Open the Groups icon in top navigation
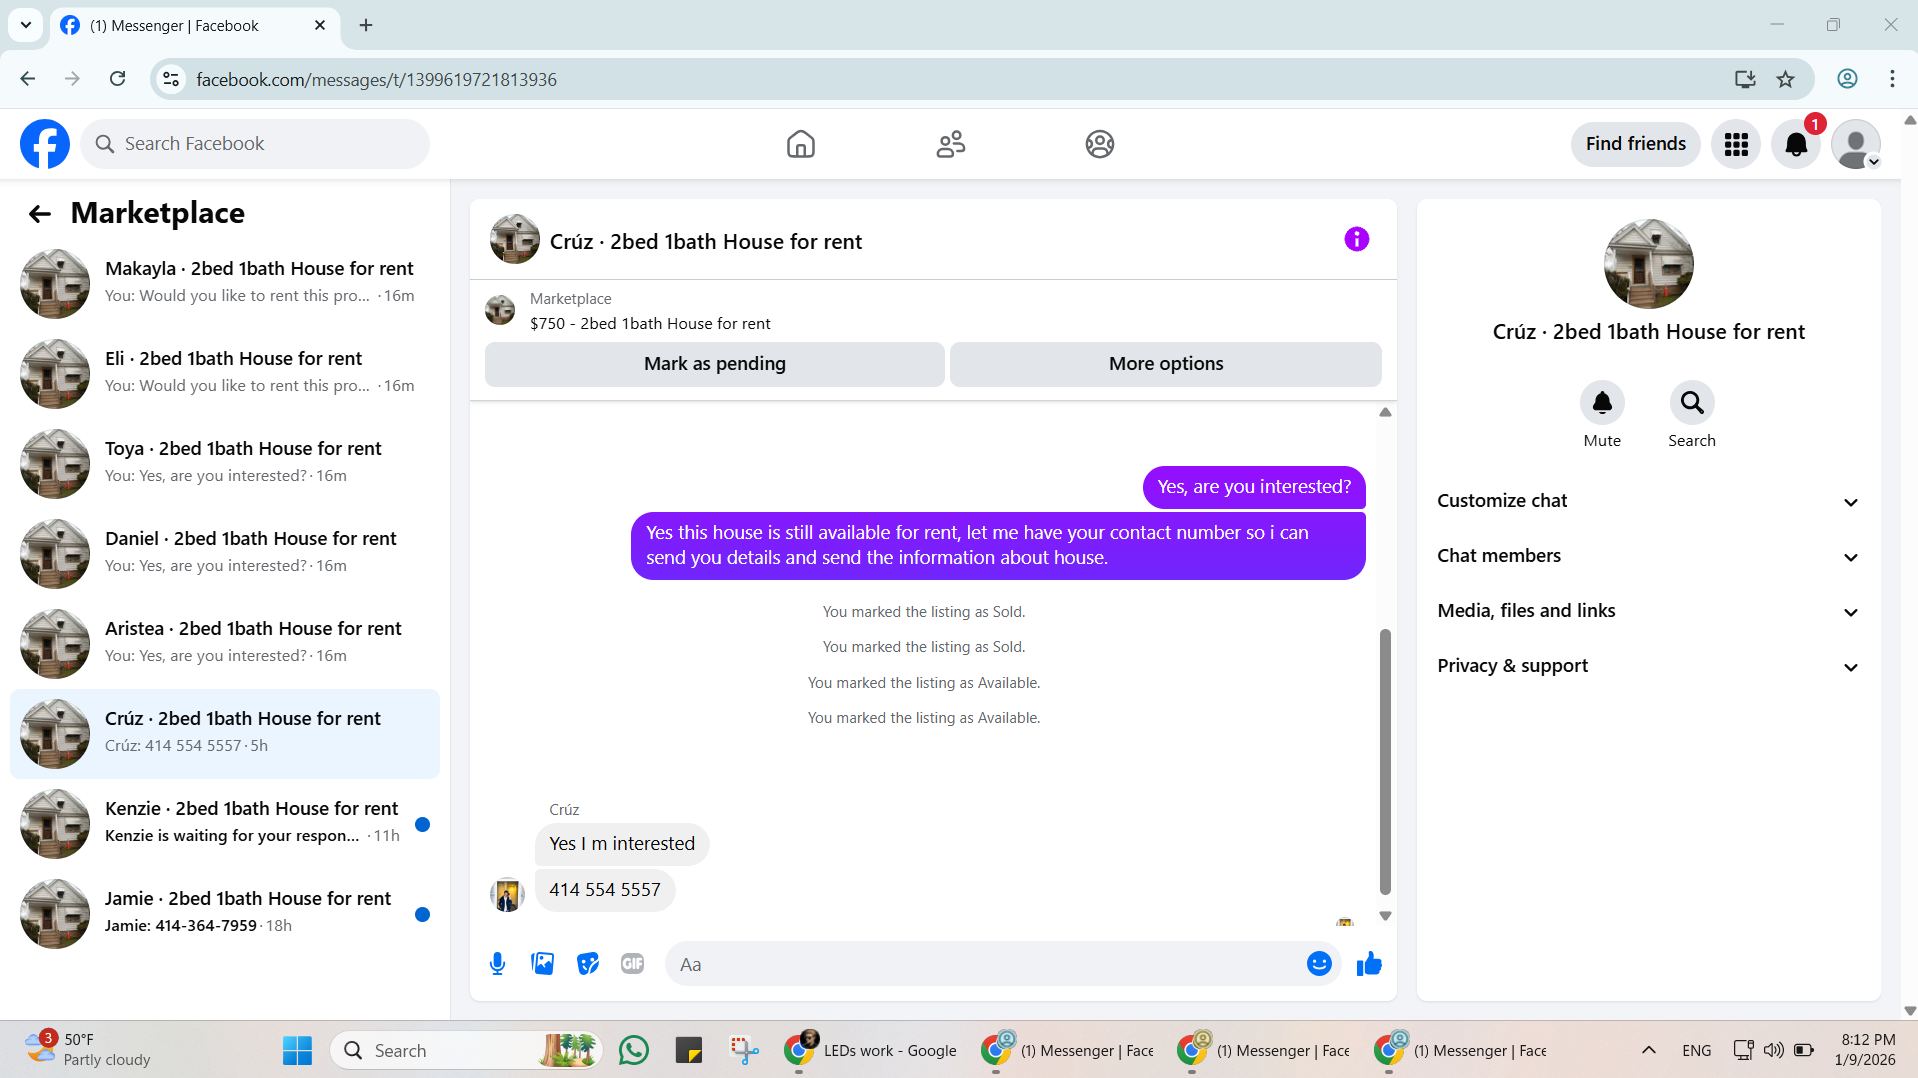Screen dimensions: 1918x1078 (1100, 144)
